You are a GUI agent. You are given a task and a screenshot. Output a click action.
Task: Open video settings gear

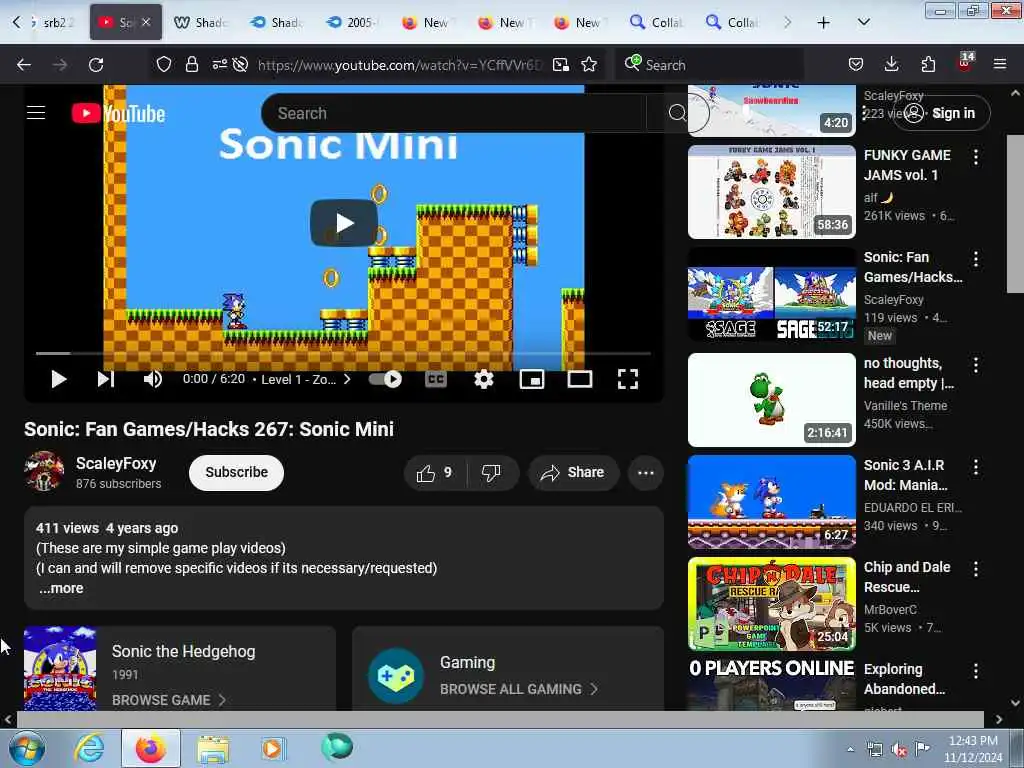[x=483, y=379]
